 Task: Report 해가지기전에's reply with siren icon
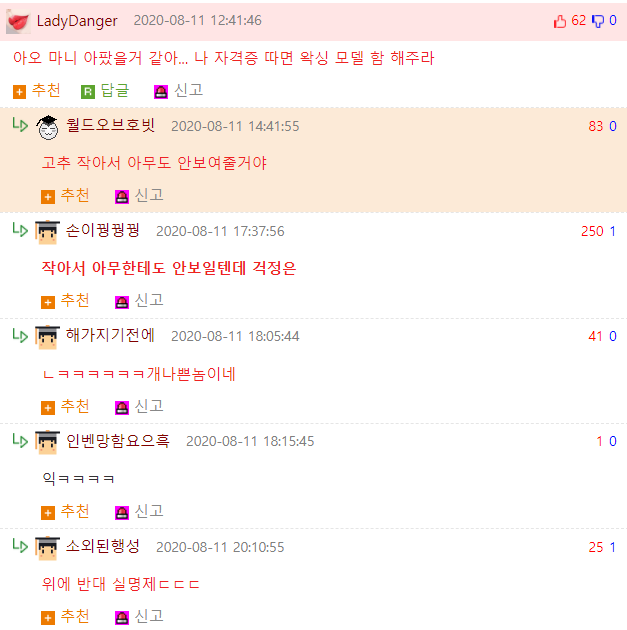tap(122, 407)
